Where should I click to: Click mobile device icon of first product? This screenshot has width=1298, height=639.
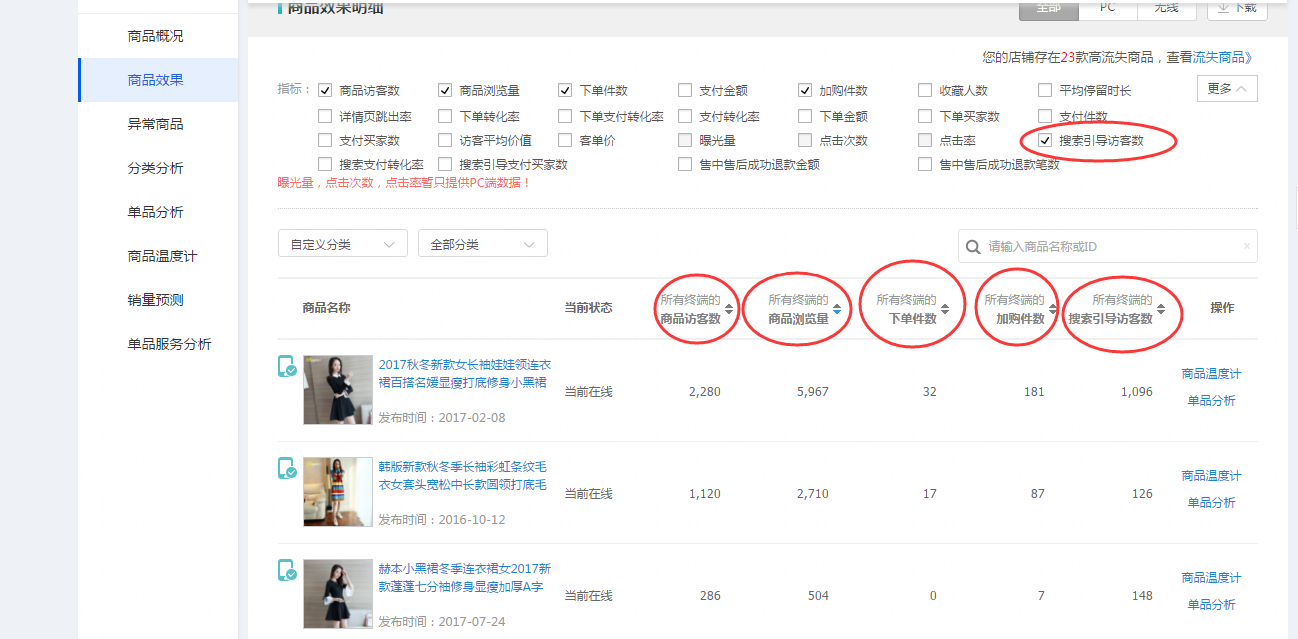(287, 367)
